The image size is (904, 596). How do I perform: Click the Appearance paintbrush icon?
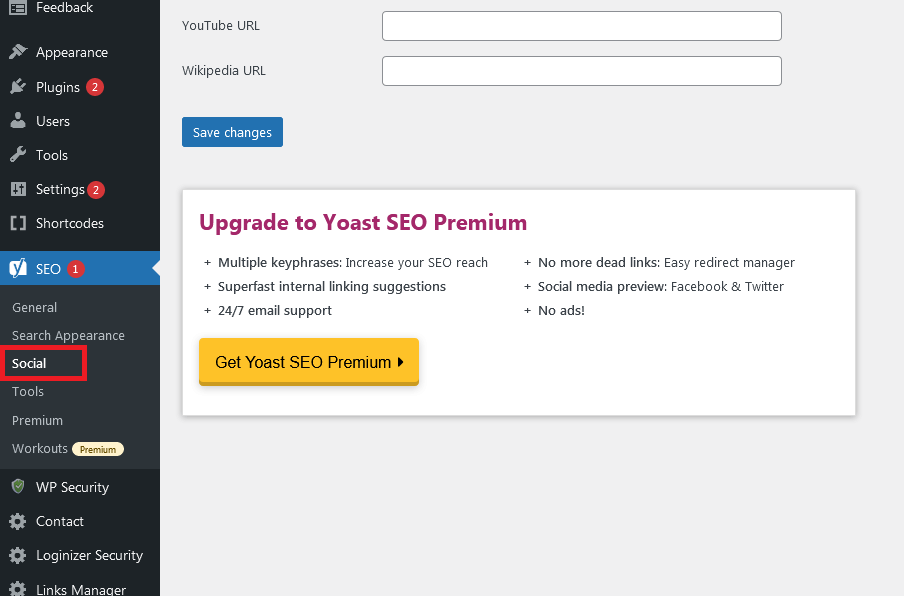point(18,52)
